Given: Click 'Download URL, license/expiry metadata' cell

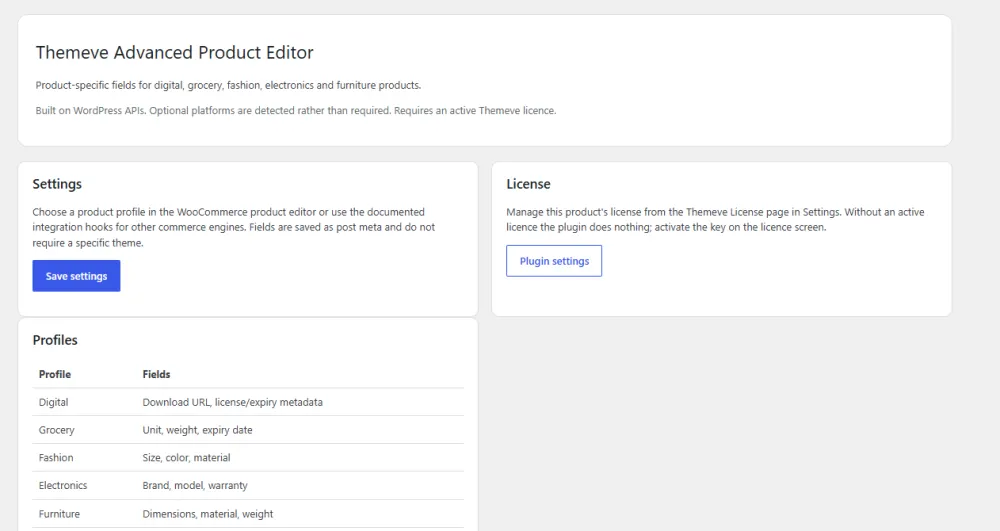Looking at the screenshot, I should [233, 402].
